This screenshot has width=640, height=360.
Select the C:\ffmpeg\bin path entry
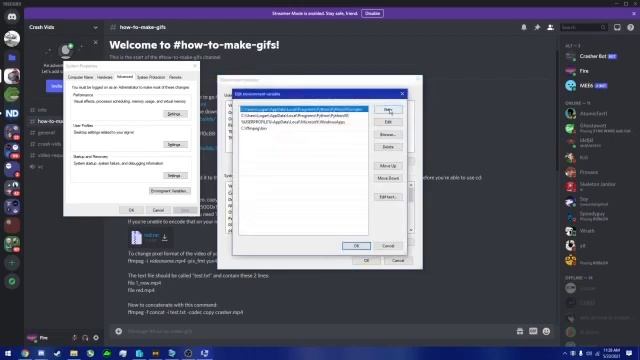254,128
